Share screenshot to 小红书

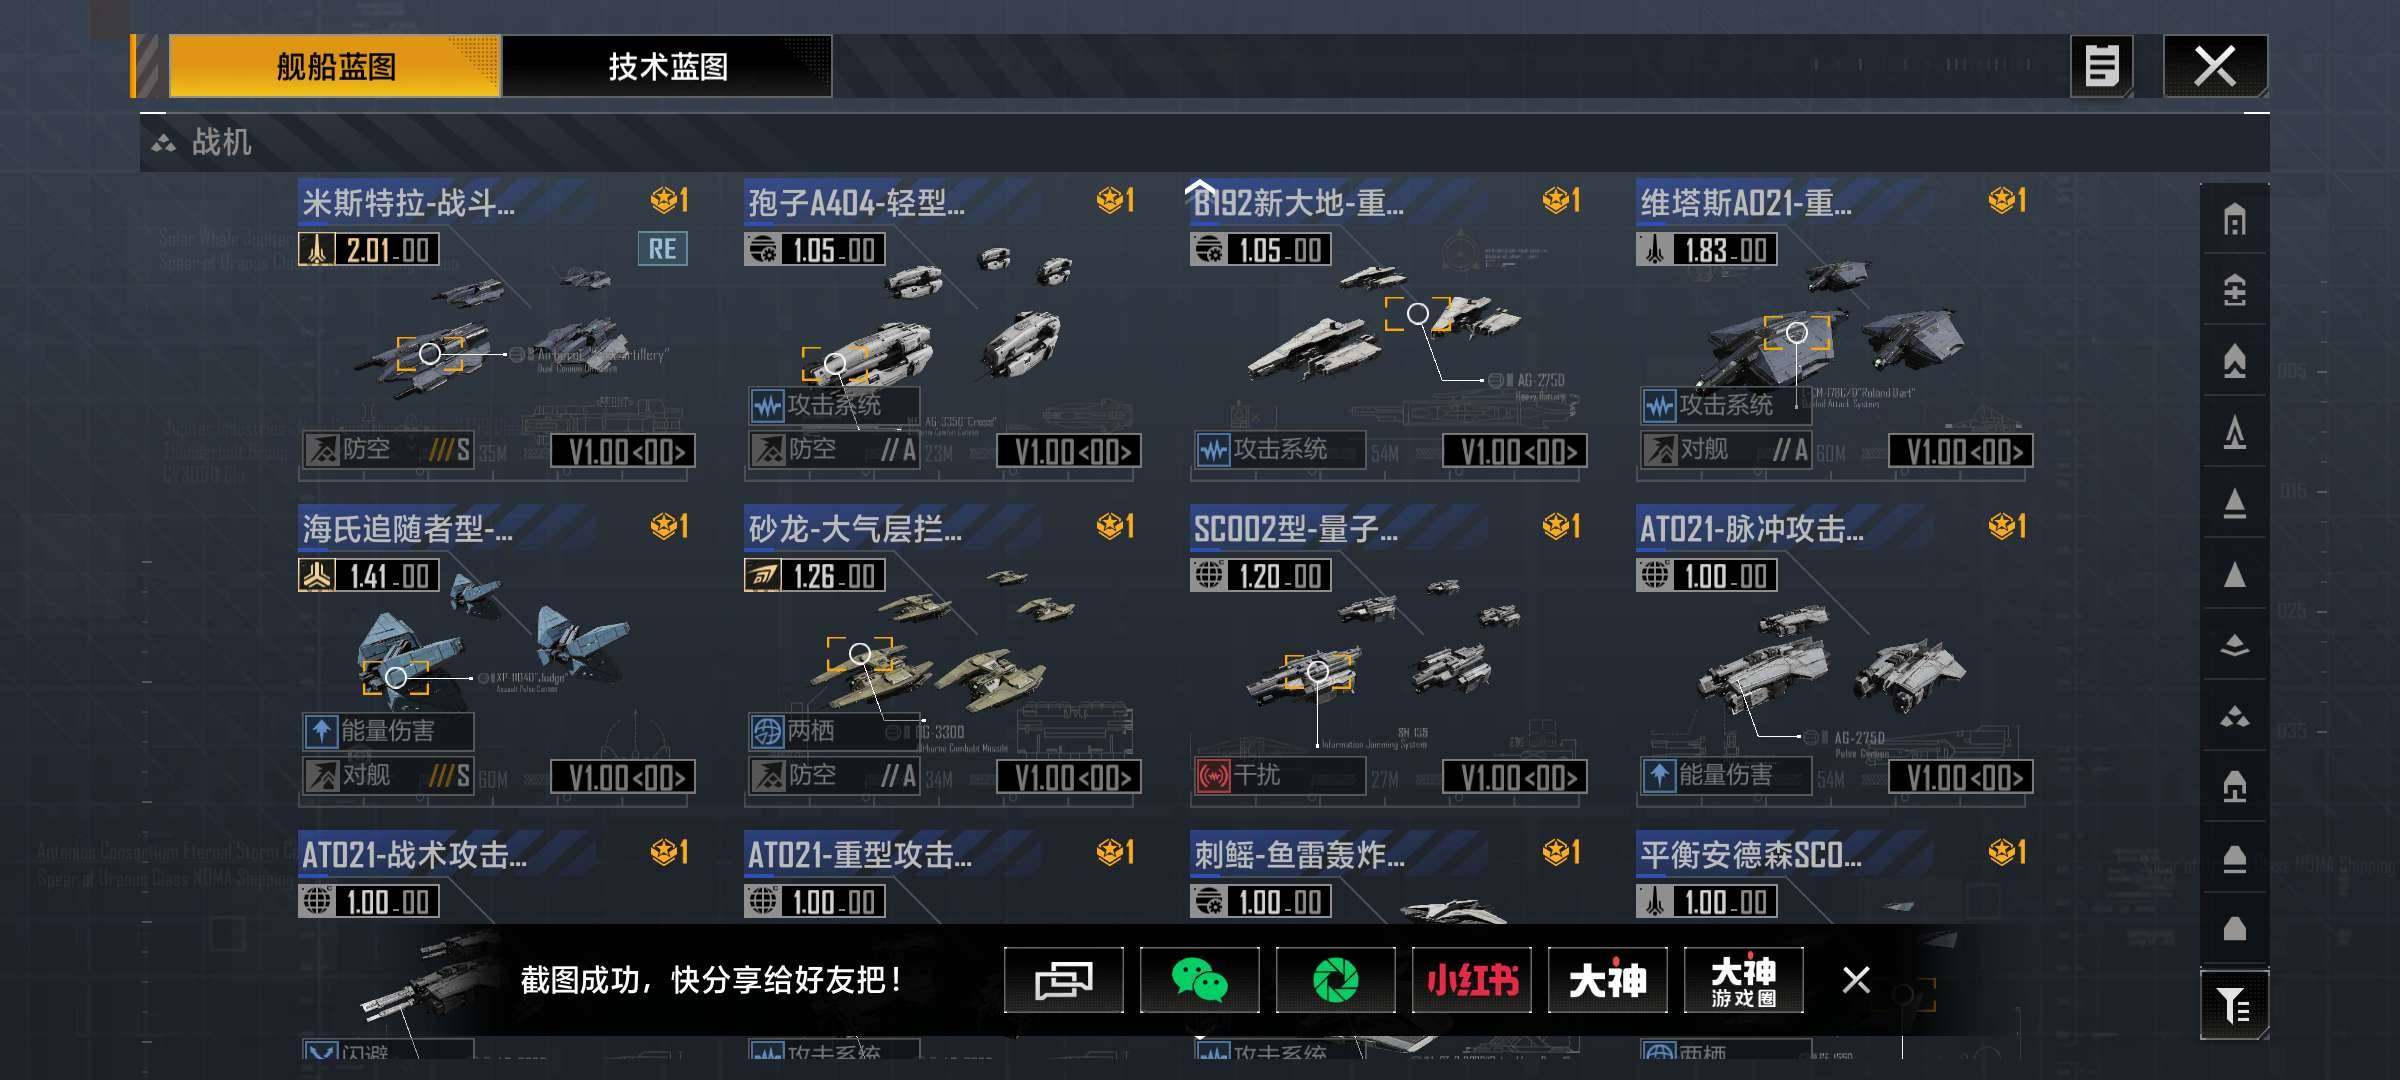1472,980
